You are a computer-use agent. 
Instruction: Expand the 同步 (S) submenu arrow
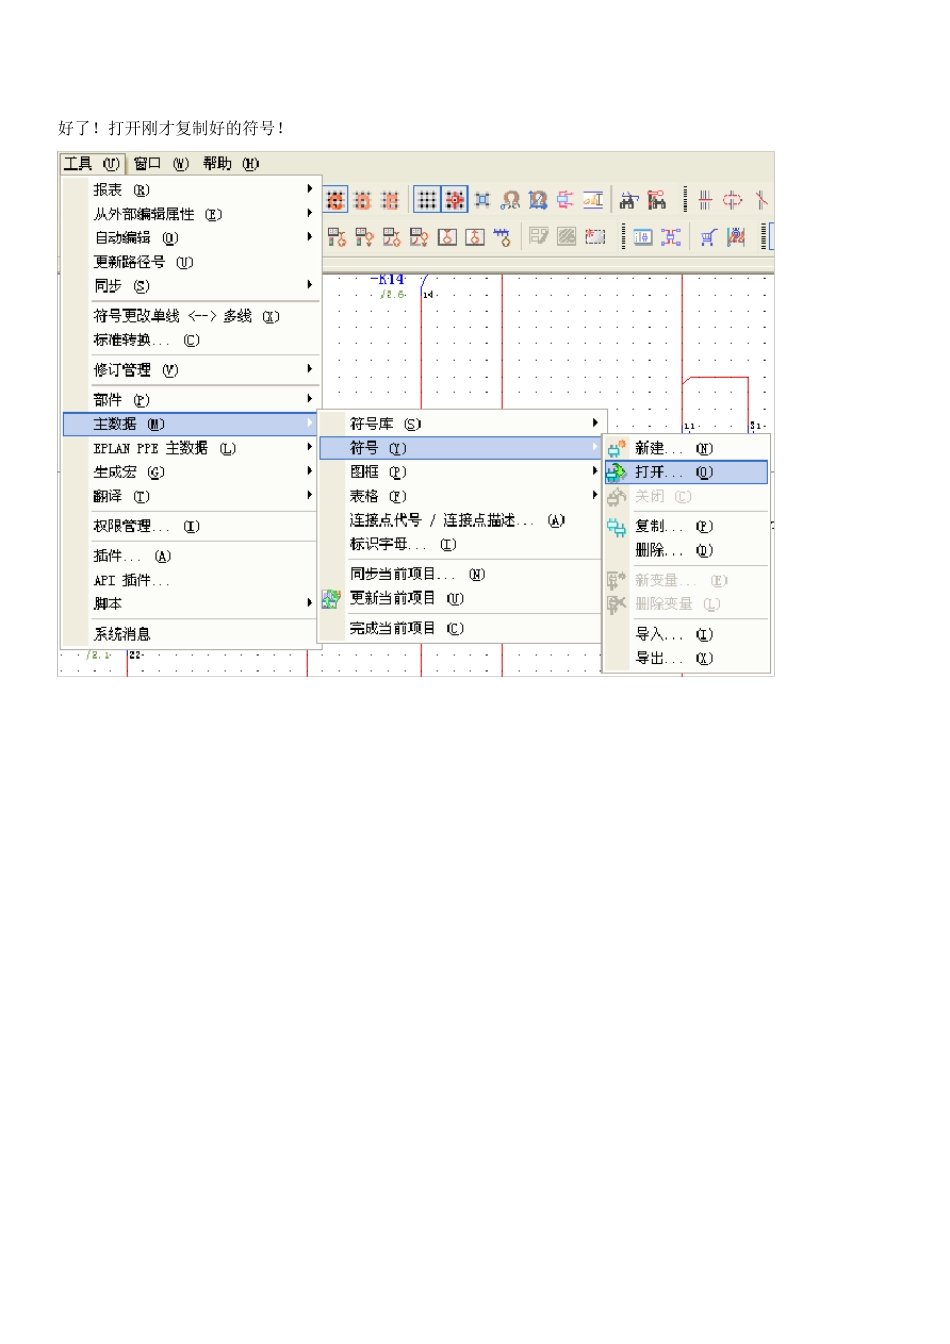310,285
